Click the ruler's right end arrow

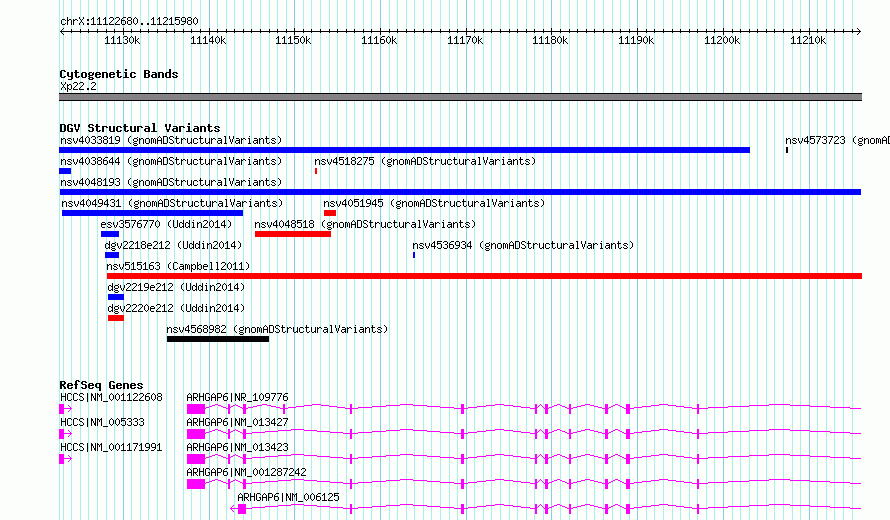(859, 31)
